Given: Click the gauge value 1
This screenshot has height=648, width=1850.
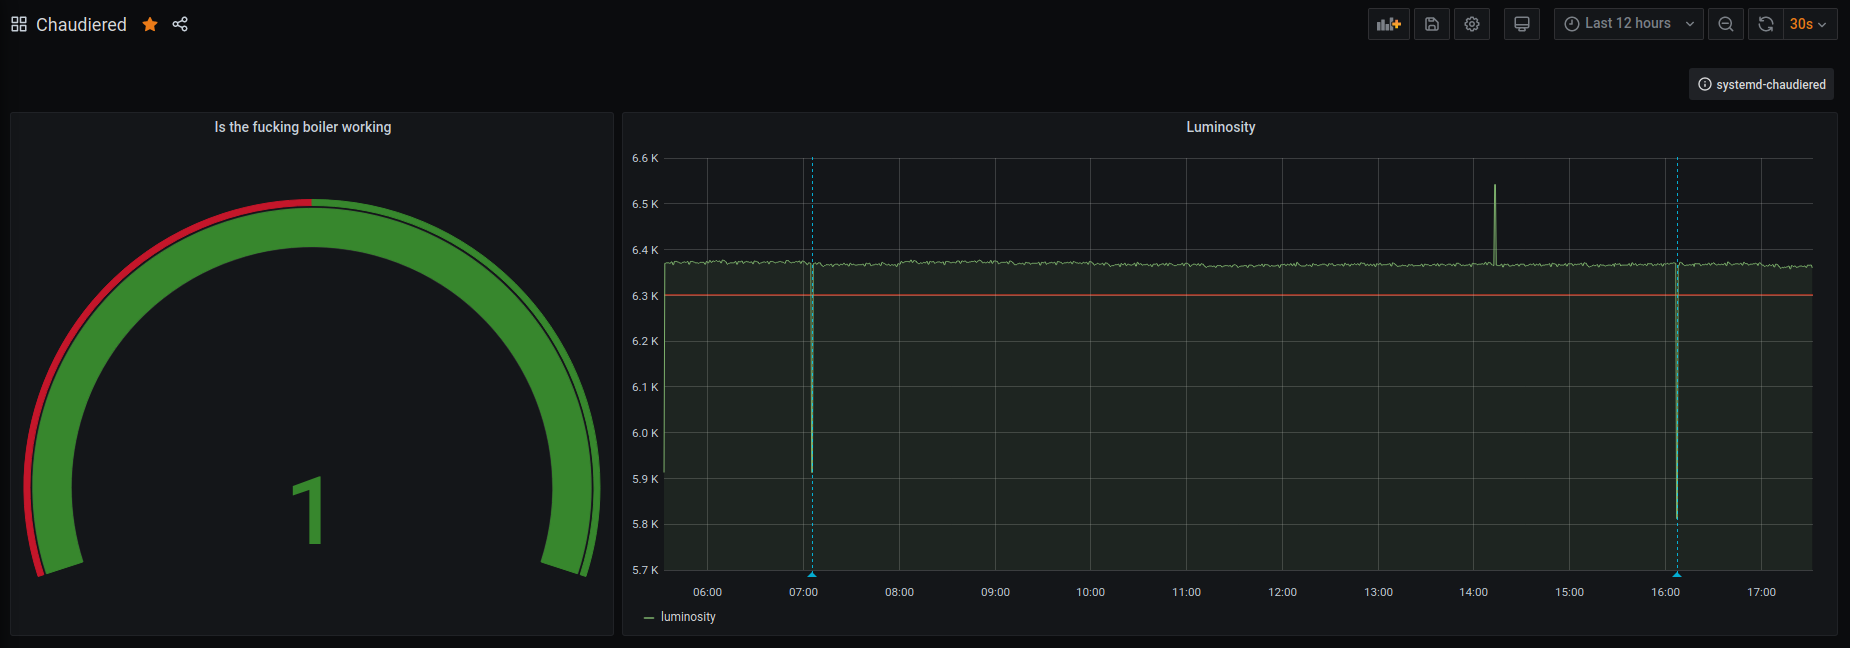Looking at the screenshot, I should tap(309, 510).
